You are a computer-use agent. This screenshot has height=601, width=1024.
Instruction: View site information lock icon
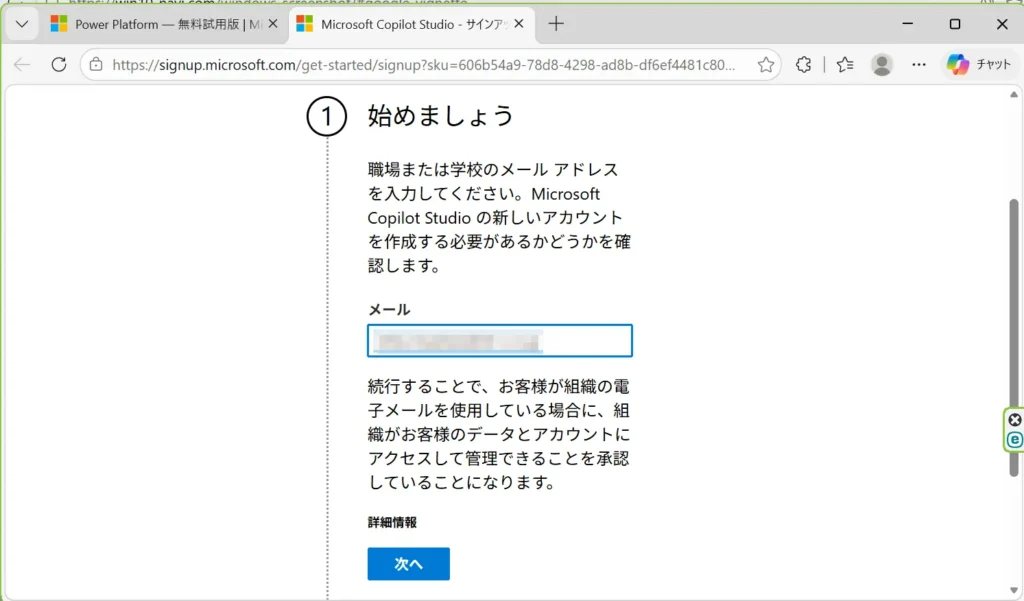tap(96, 65)
